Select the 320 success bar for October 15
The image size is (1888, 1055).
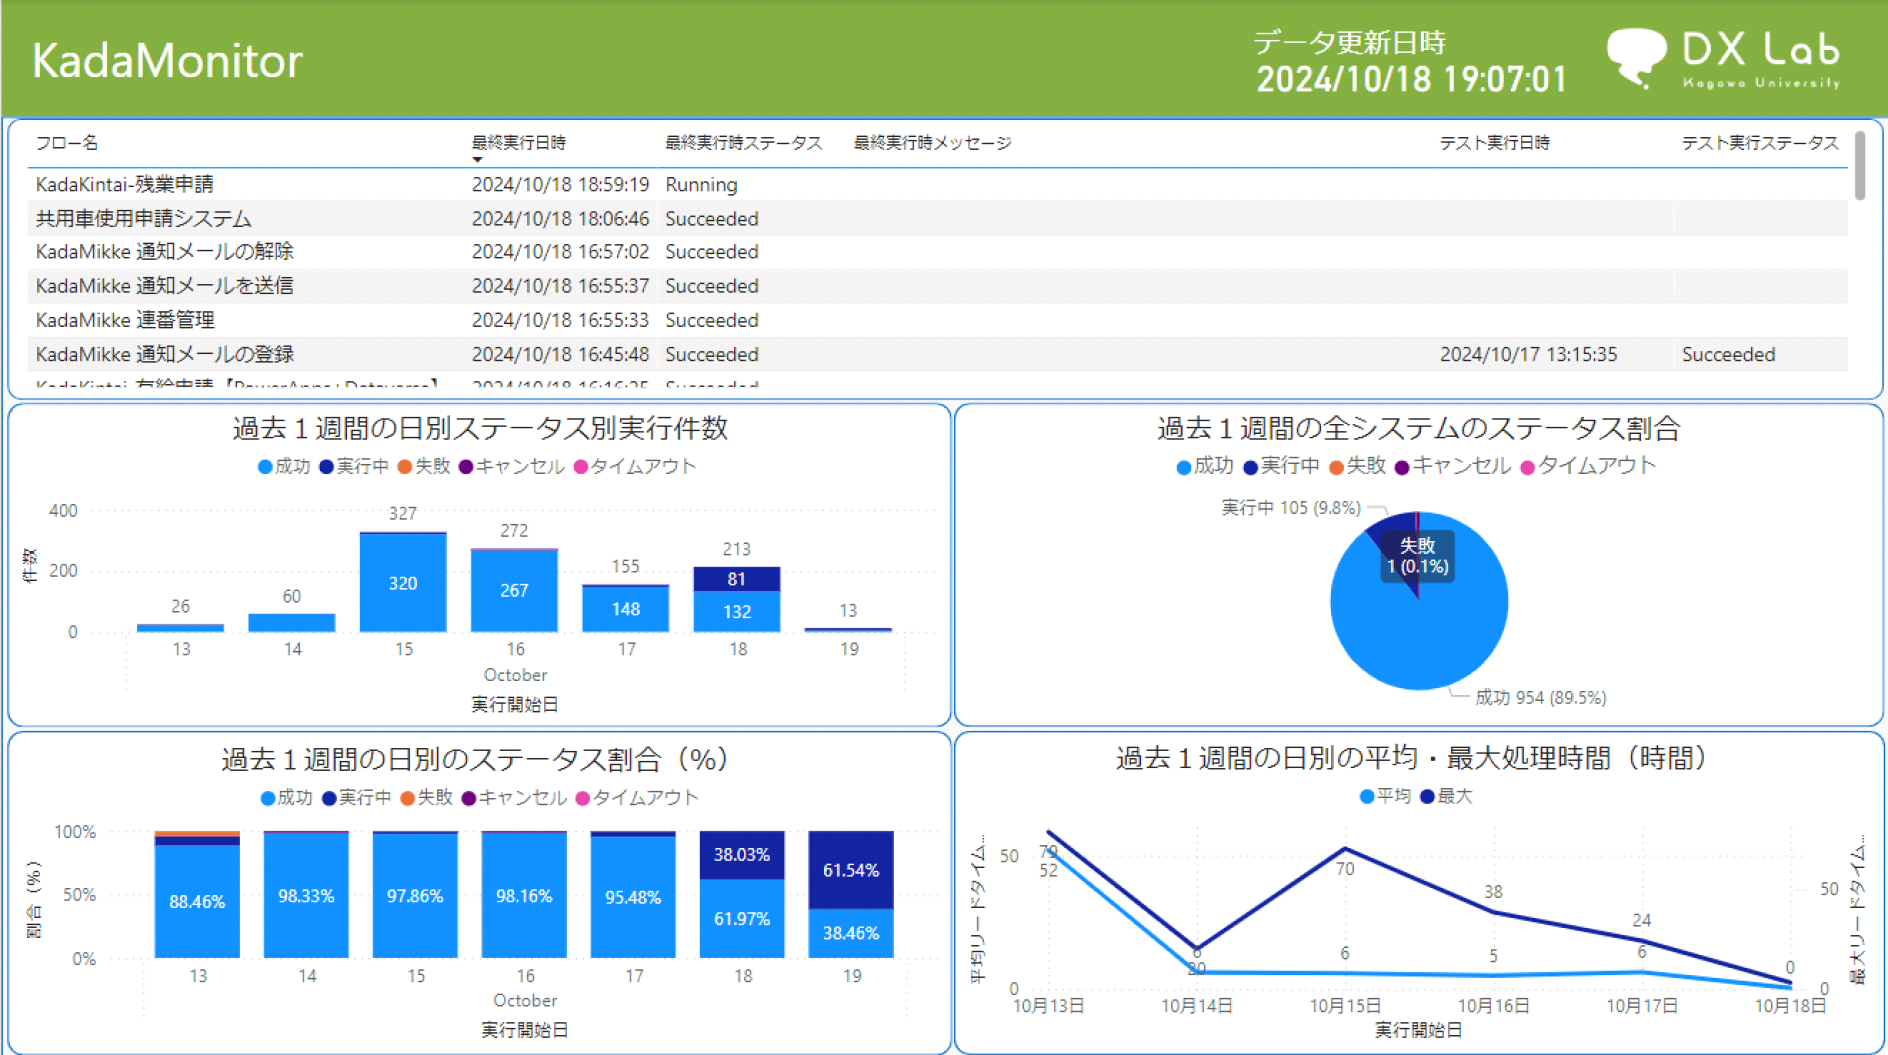coord(403,583)
